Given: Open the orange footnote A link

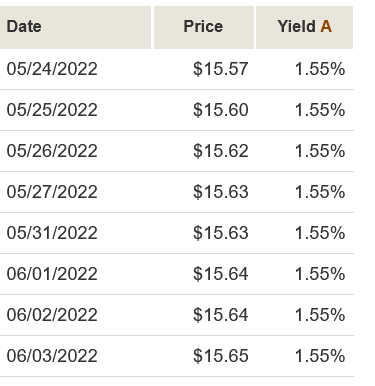Looking at the screenshot, I should coord(326,27).
